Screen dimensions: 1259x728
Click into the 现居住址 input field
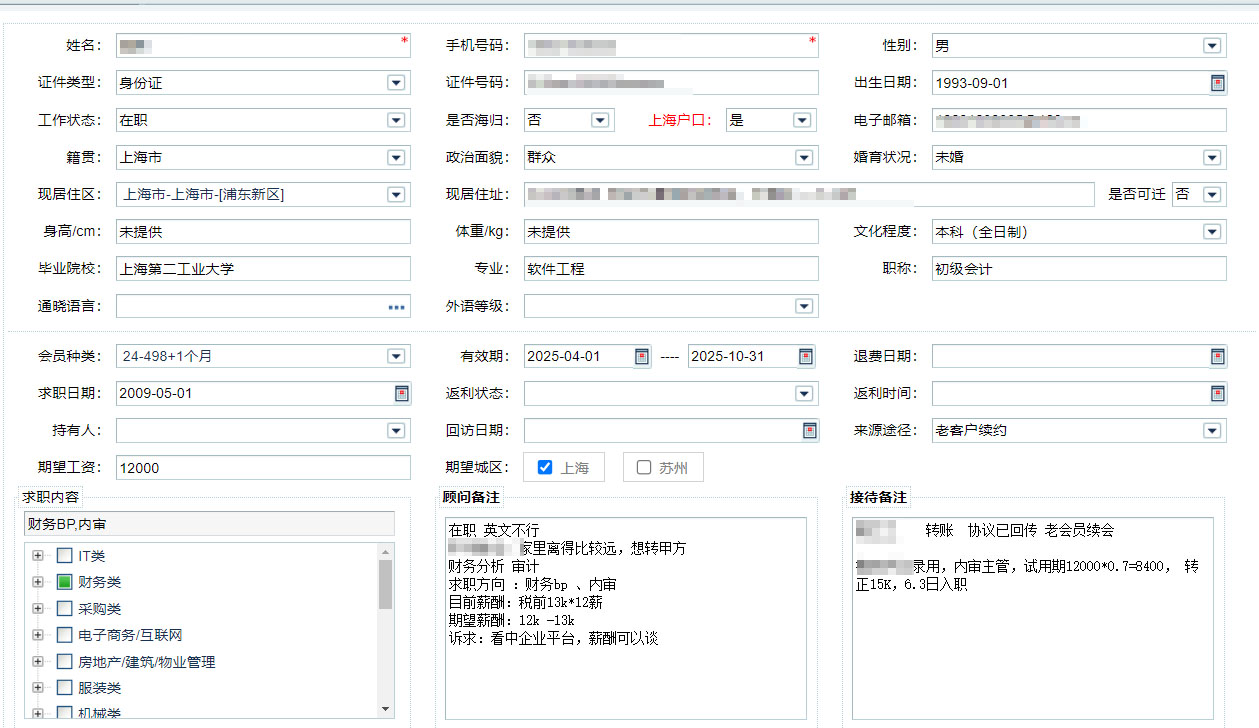pyautogui.click(x=809, y=194)
